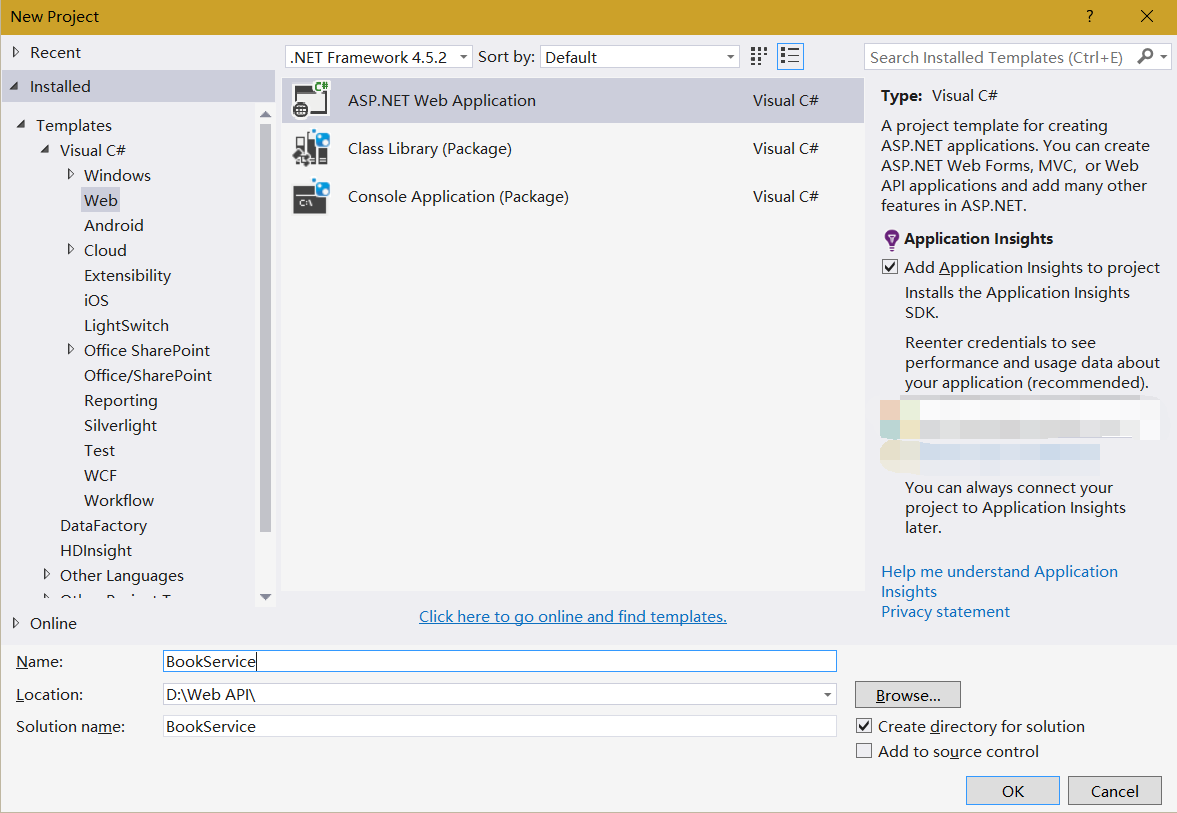Select the LightSwitch category
Screen dimensions: 1177x813
click(x=126, y=326)
